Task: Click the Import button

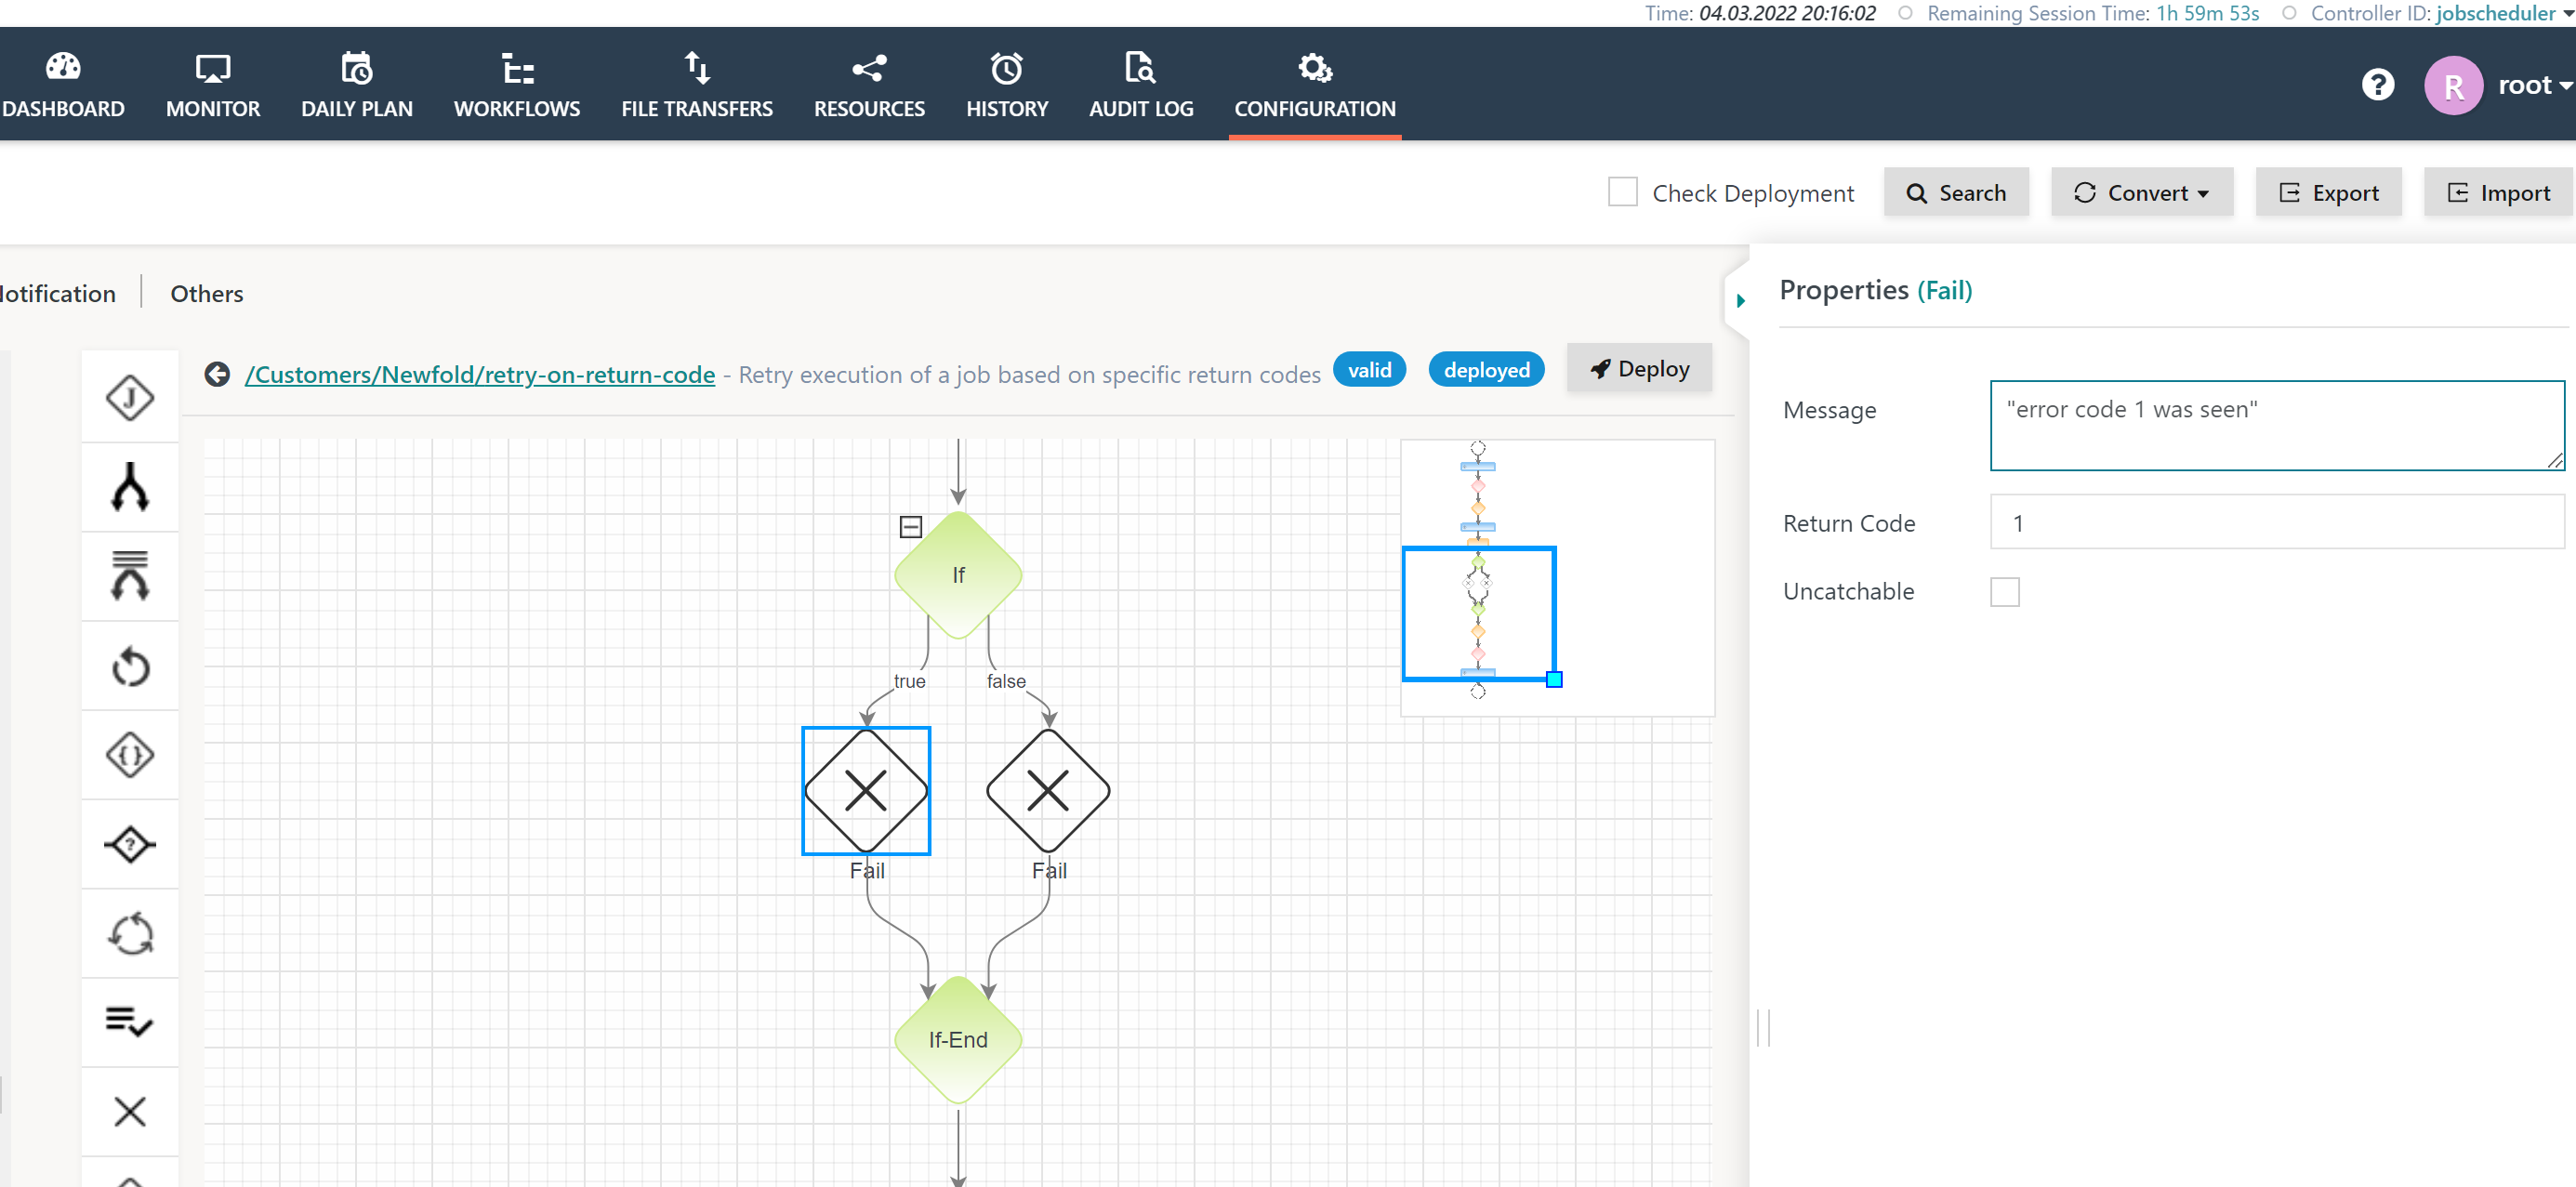Action: point(2498,192)
